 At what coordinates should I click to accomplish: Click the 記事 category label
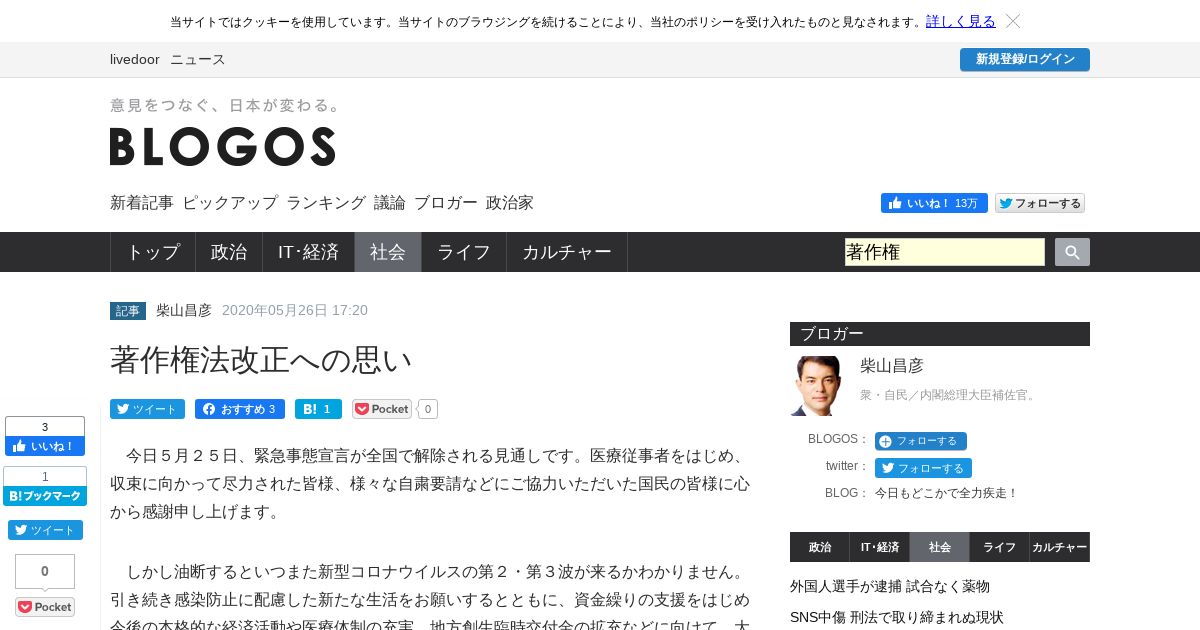(x=128, y=311)
